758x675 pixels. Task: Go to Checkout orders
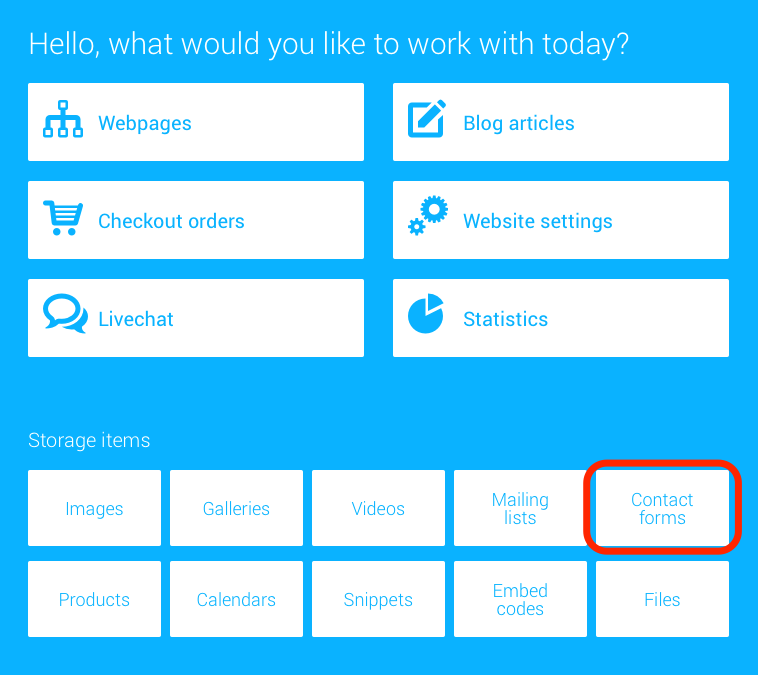click(196, 220)
